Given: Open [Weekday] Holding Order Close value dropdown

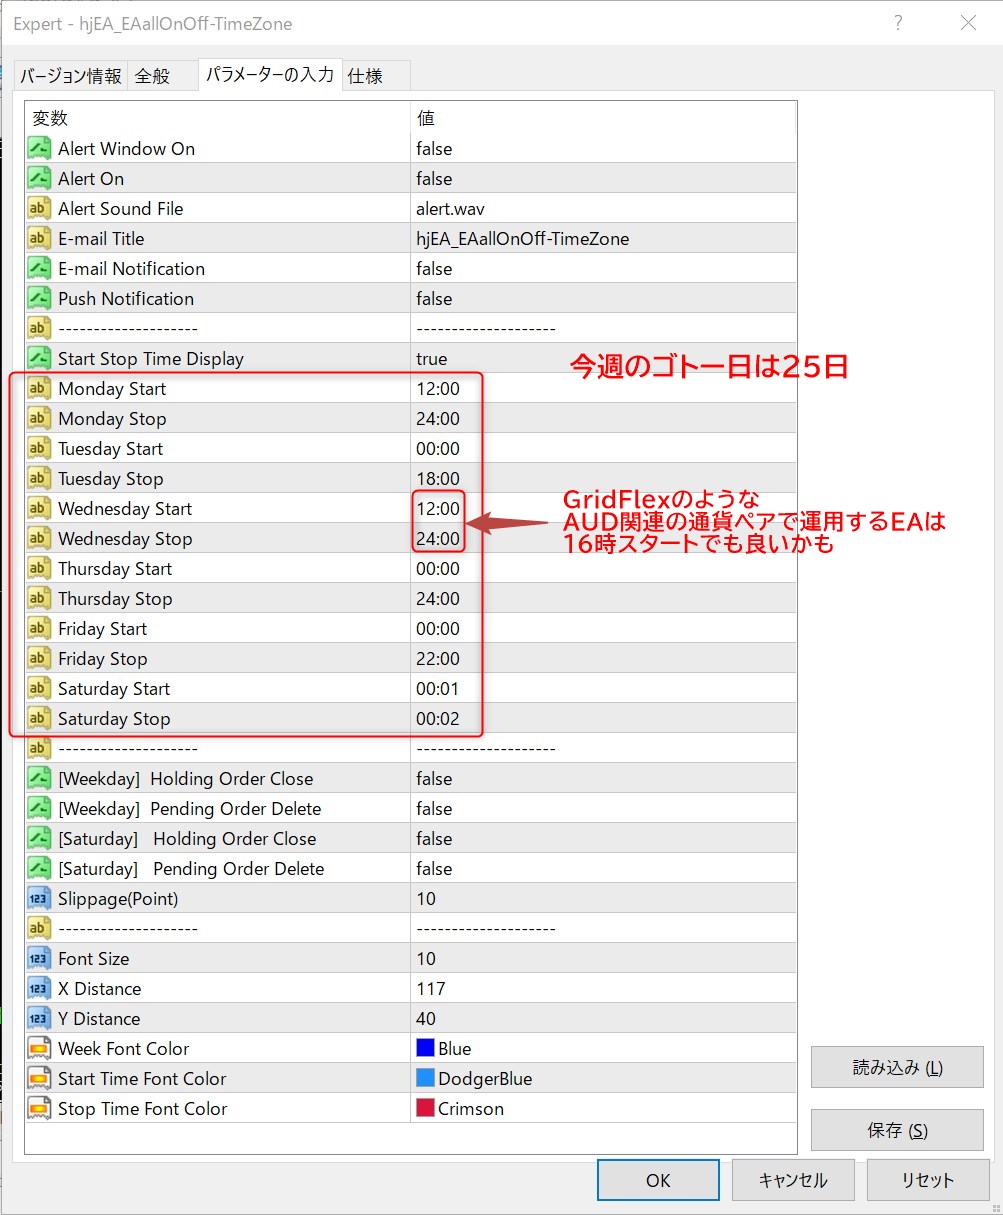Looking at the screenshot, I should pyautogui.click(x=600, y=779).
